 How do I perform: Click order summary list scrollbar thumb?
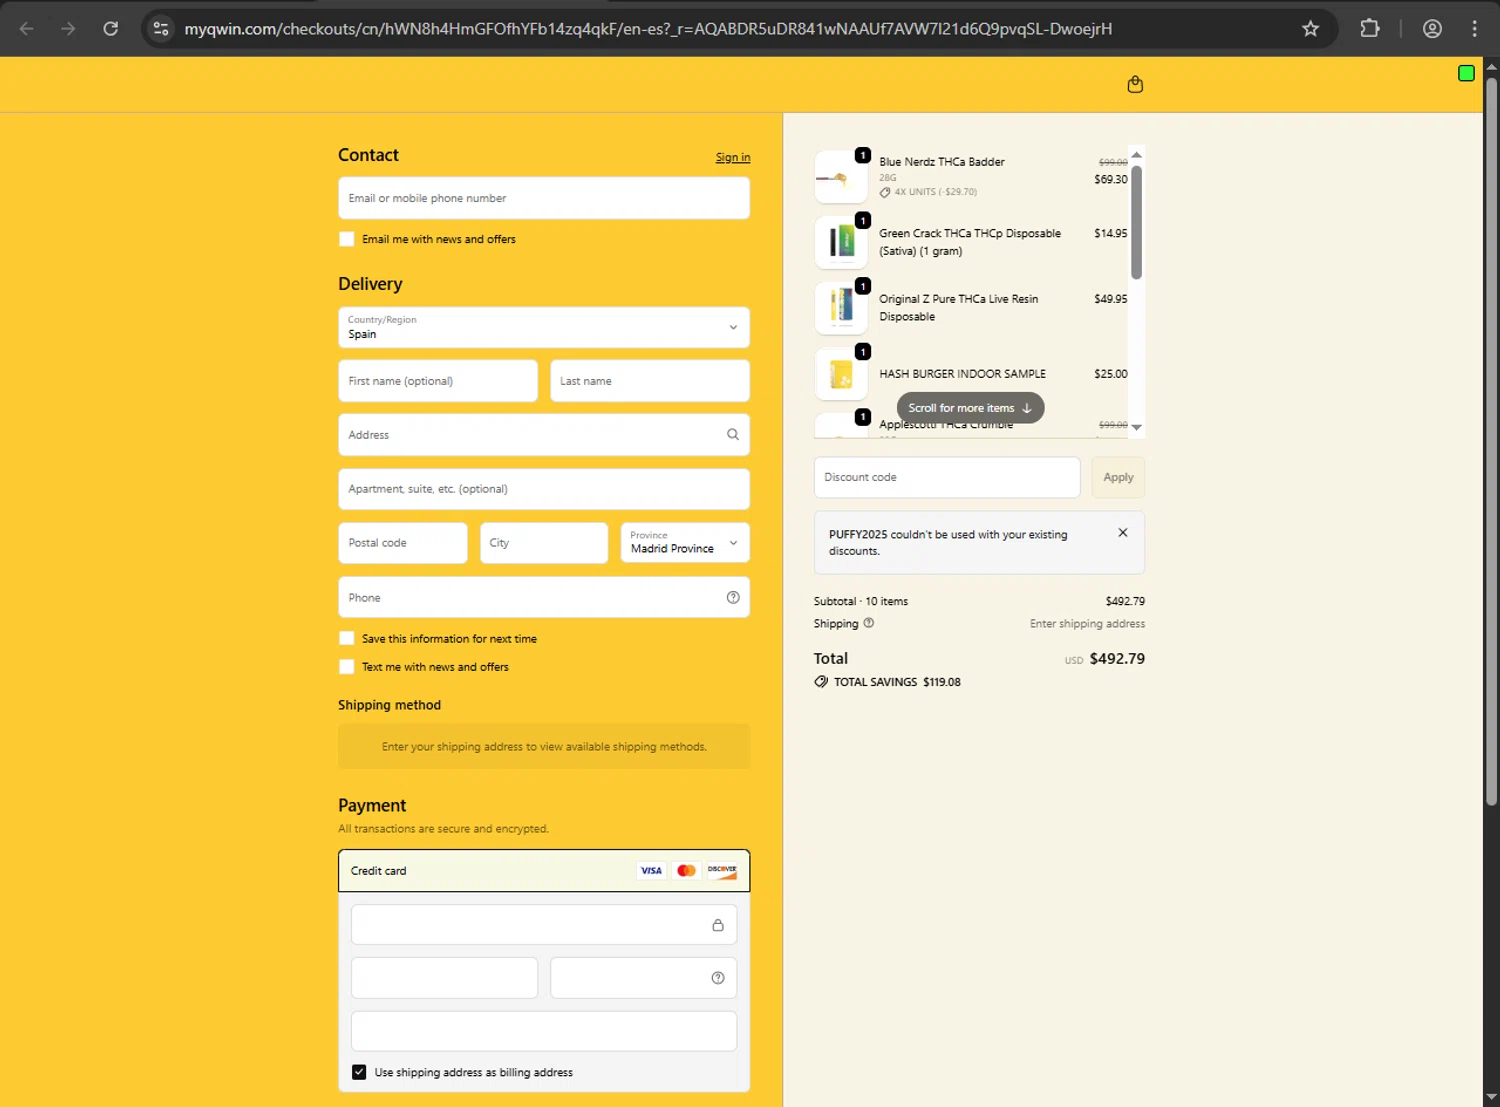tap(1136, 222)
